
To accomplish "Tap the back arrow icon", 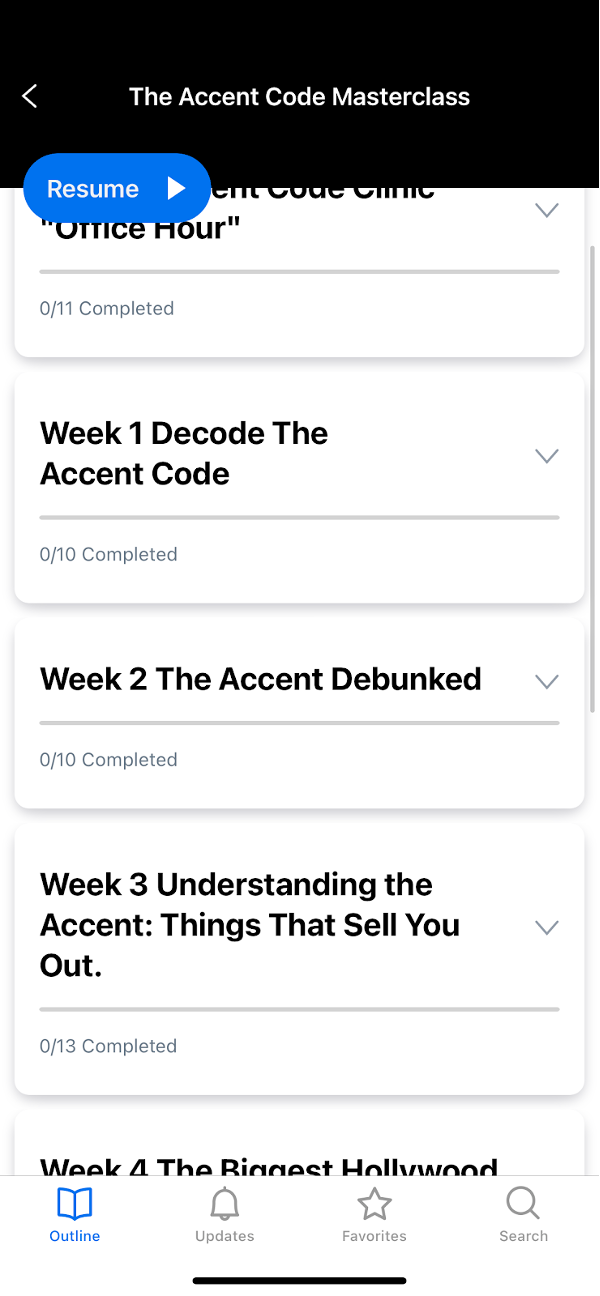I will point(30,97).
